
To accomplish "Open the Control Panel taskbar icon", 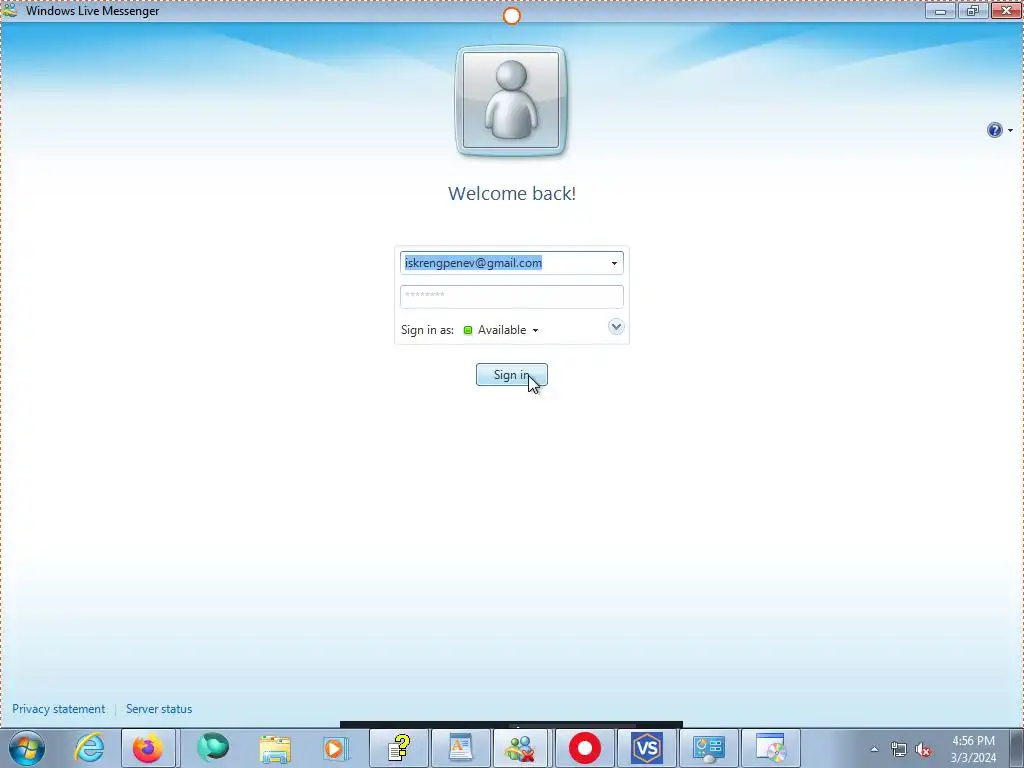I will tap(709, 748).
